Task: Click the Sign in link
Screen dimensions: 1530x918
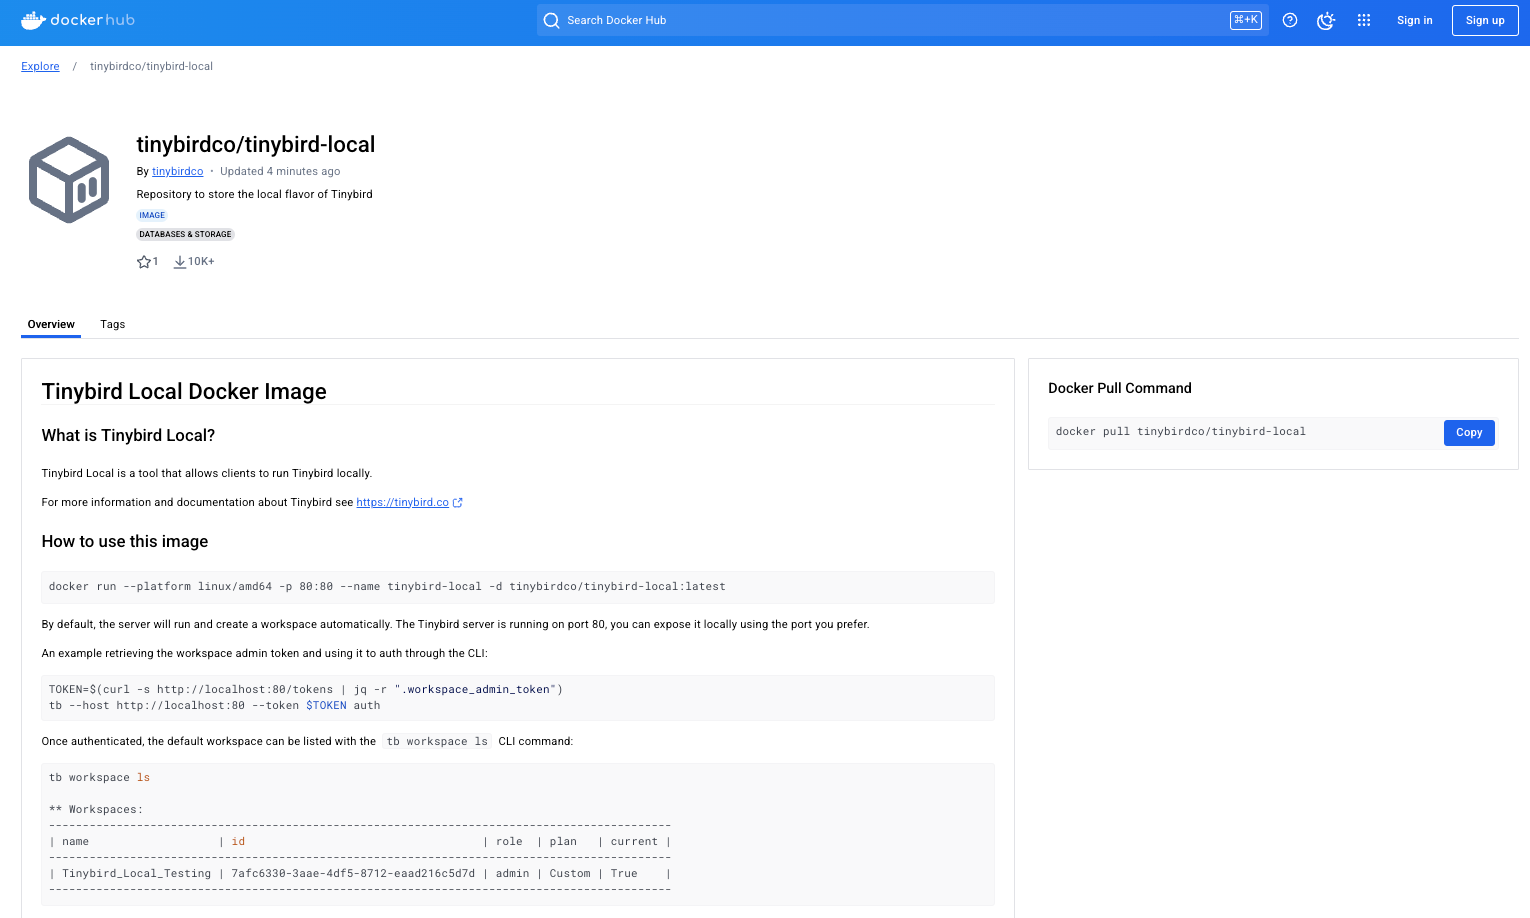Action: [x=1414, y=20]
